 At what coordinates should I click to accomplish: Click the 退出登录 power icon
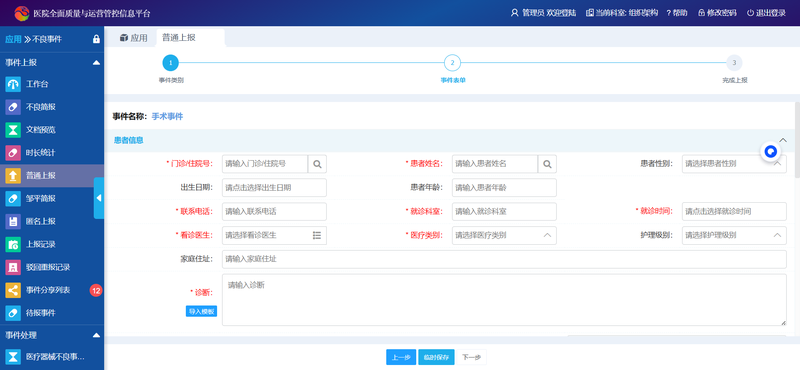pyautogui.click(x=750, y=13)
